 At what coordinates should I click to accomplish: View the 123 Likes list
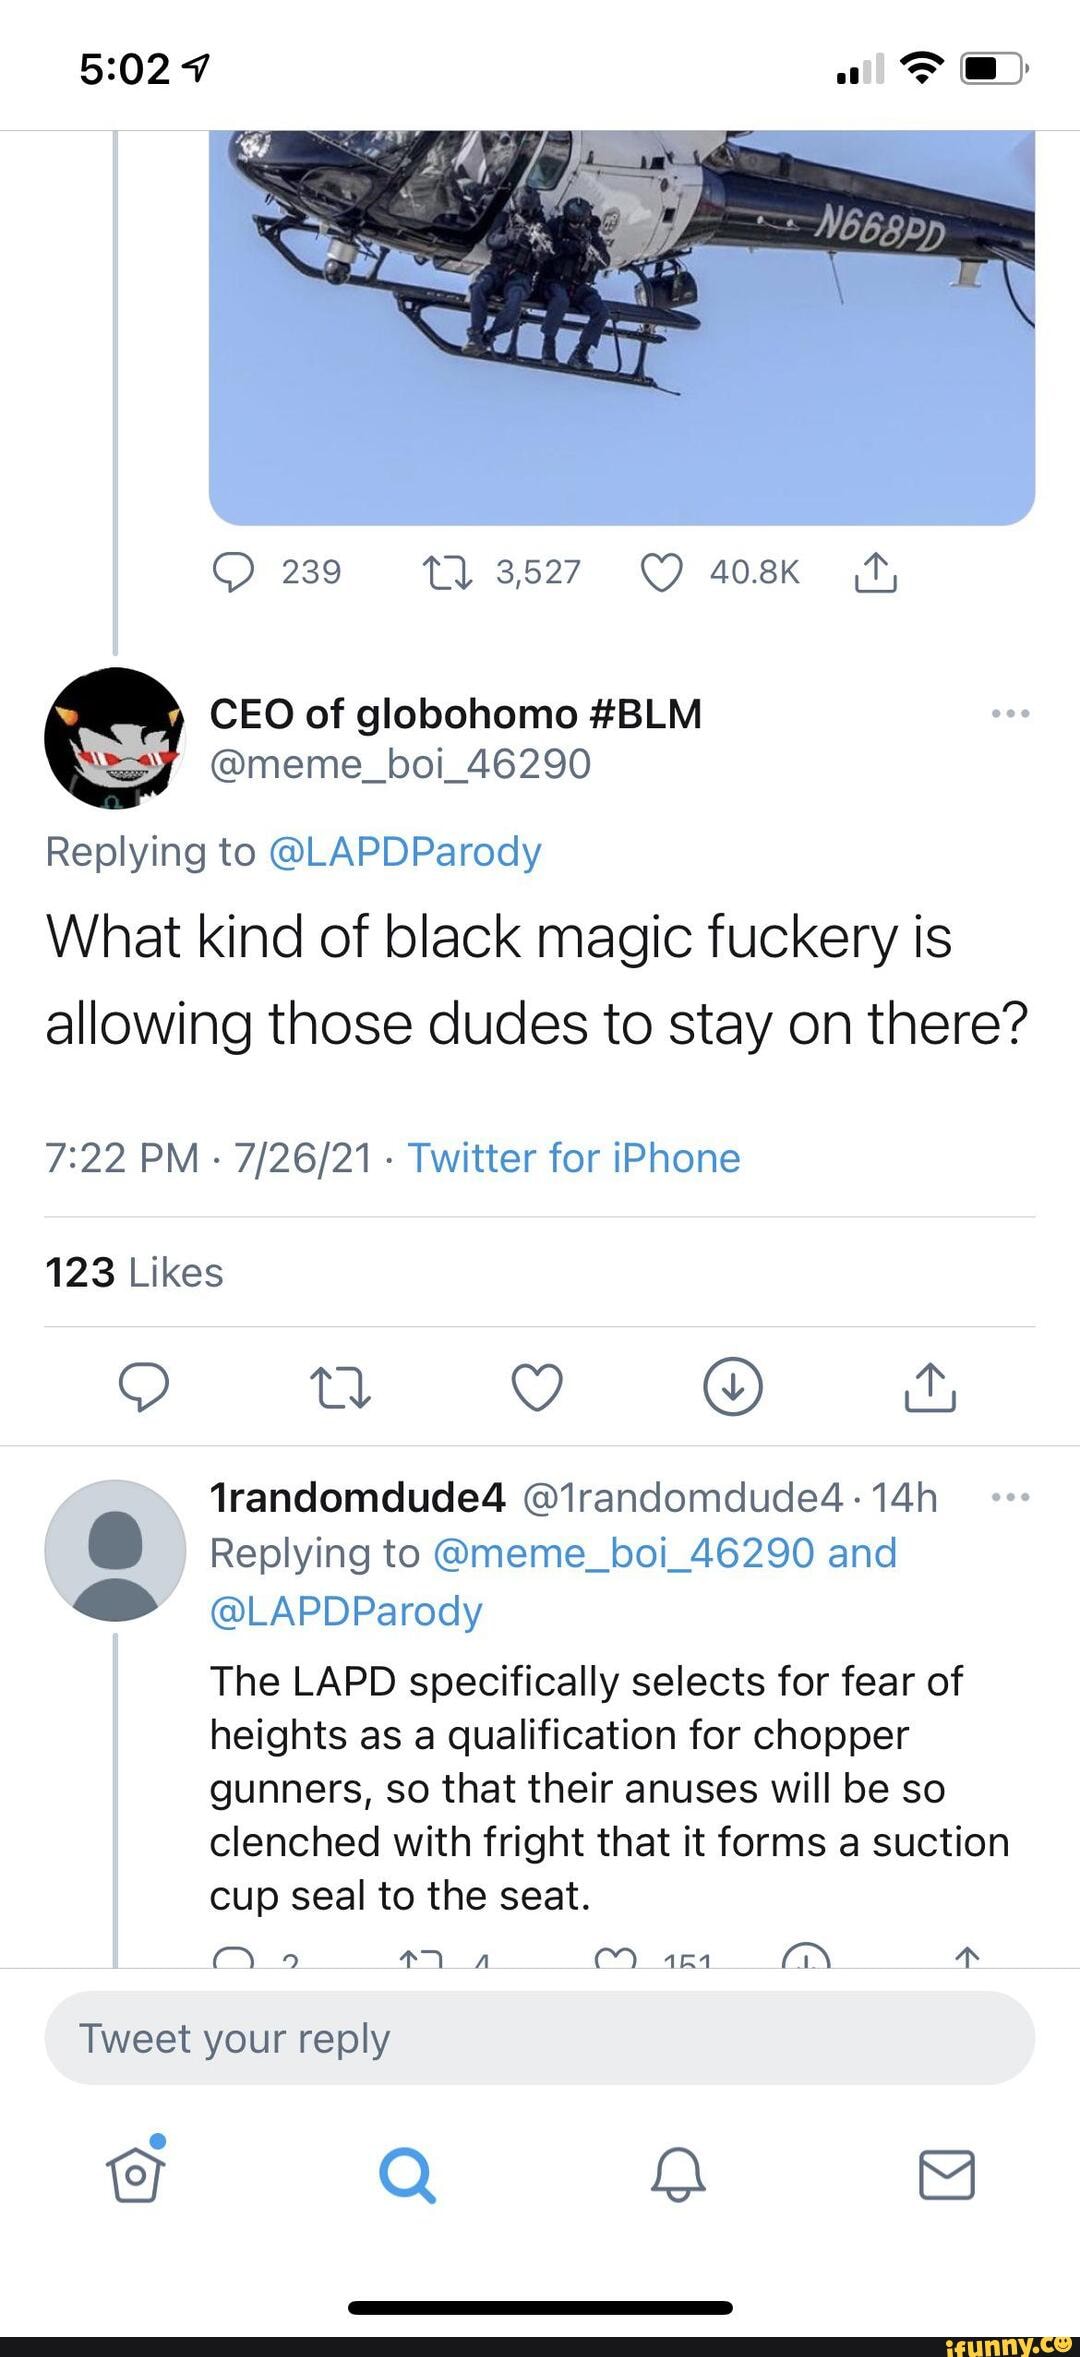click(x=135, y=1272)
